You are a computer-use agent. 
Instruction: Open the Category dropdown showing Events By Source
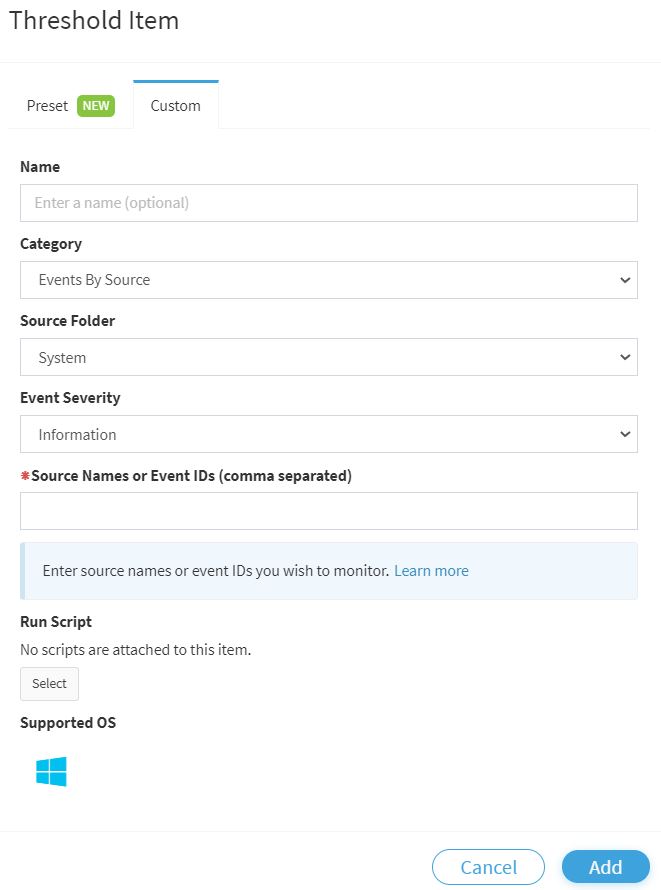point(329,280)
